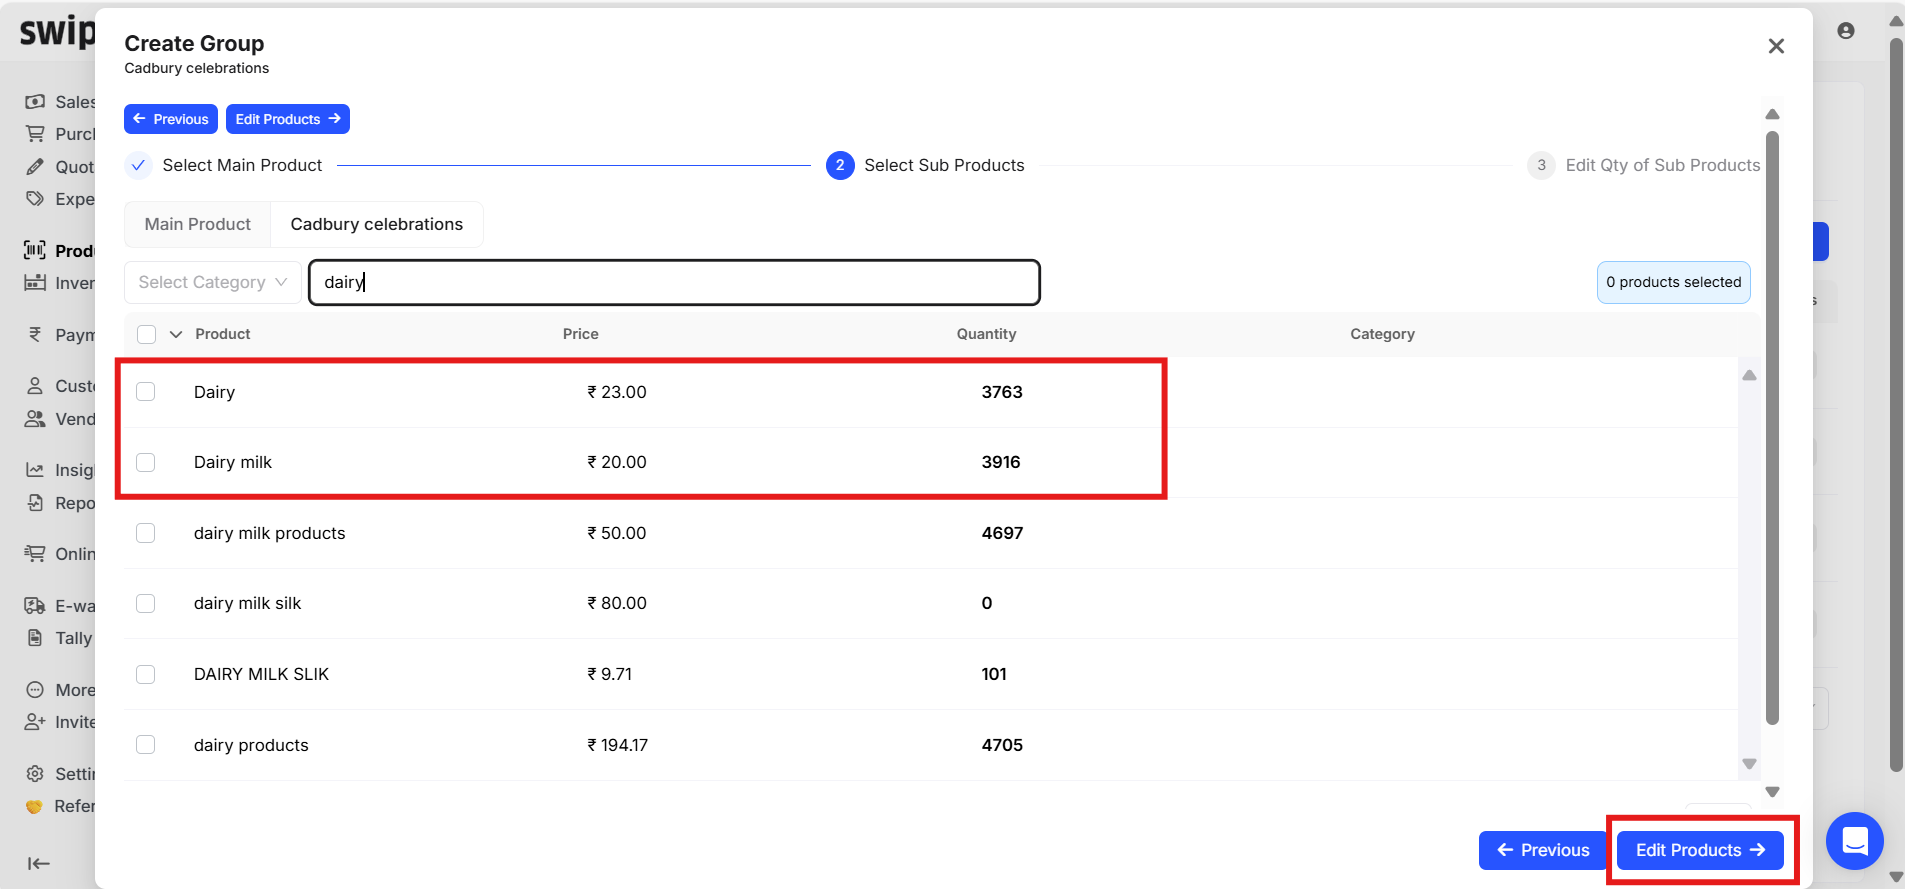Click the Price column header
The width and height of the screenshot is (1905, 889).
click(x=581, y=334)
